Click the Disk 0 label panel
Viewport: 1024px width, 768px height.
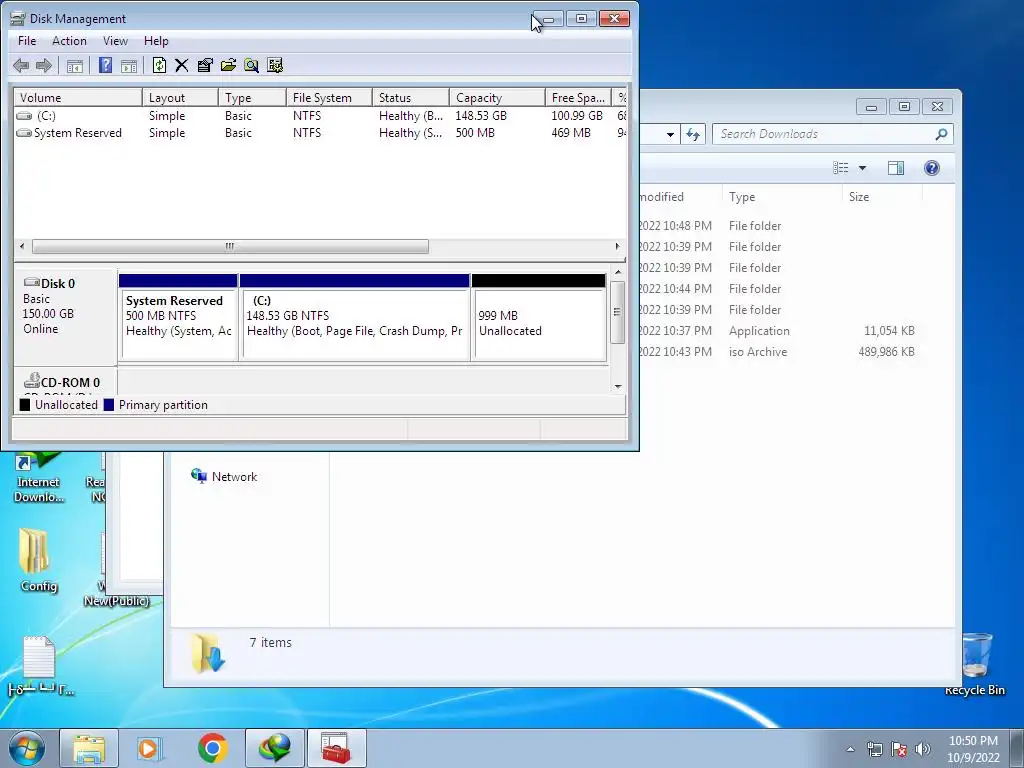point(65,317)
